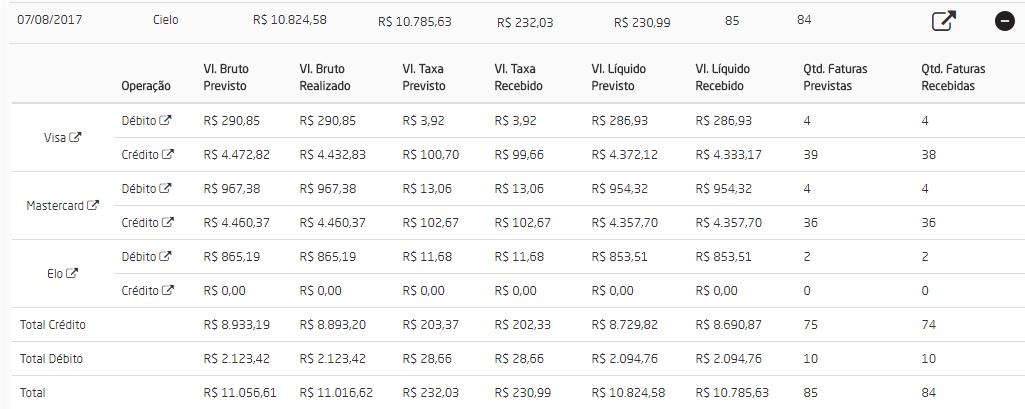Screen dimensions: 1025x409
Task: Open Mastercard Débito operation link icon
Action: click(x=166, y=189)
